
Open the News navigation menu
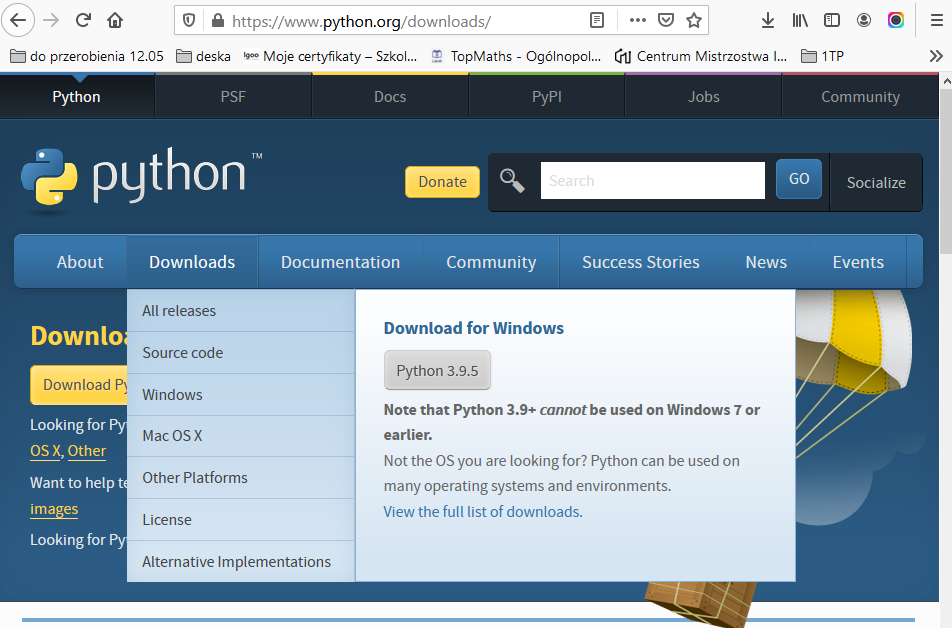click(x=766, y=262)
